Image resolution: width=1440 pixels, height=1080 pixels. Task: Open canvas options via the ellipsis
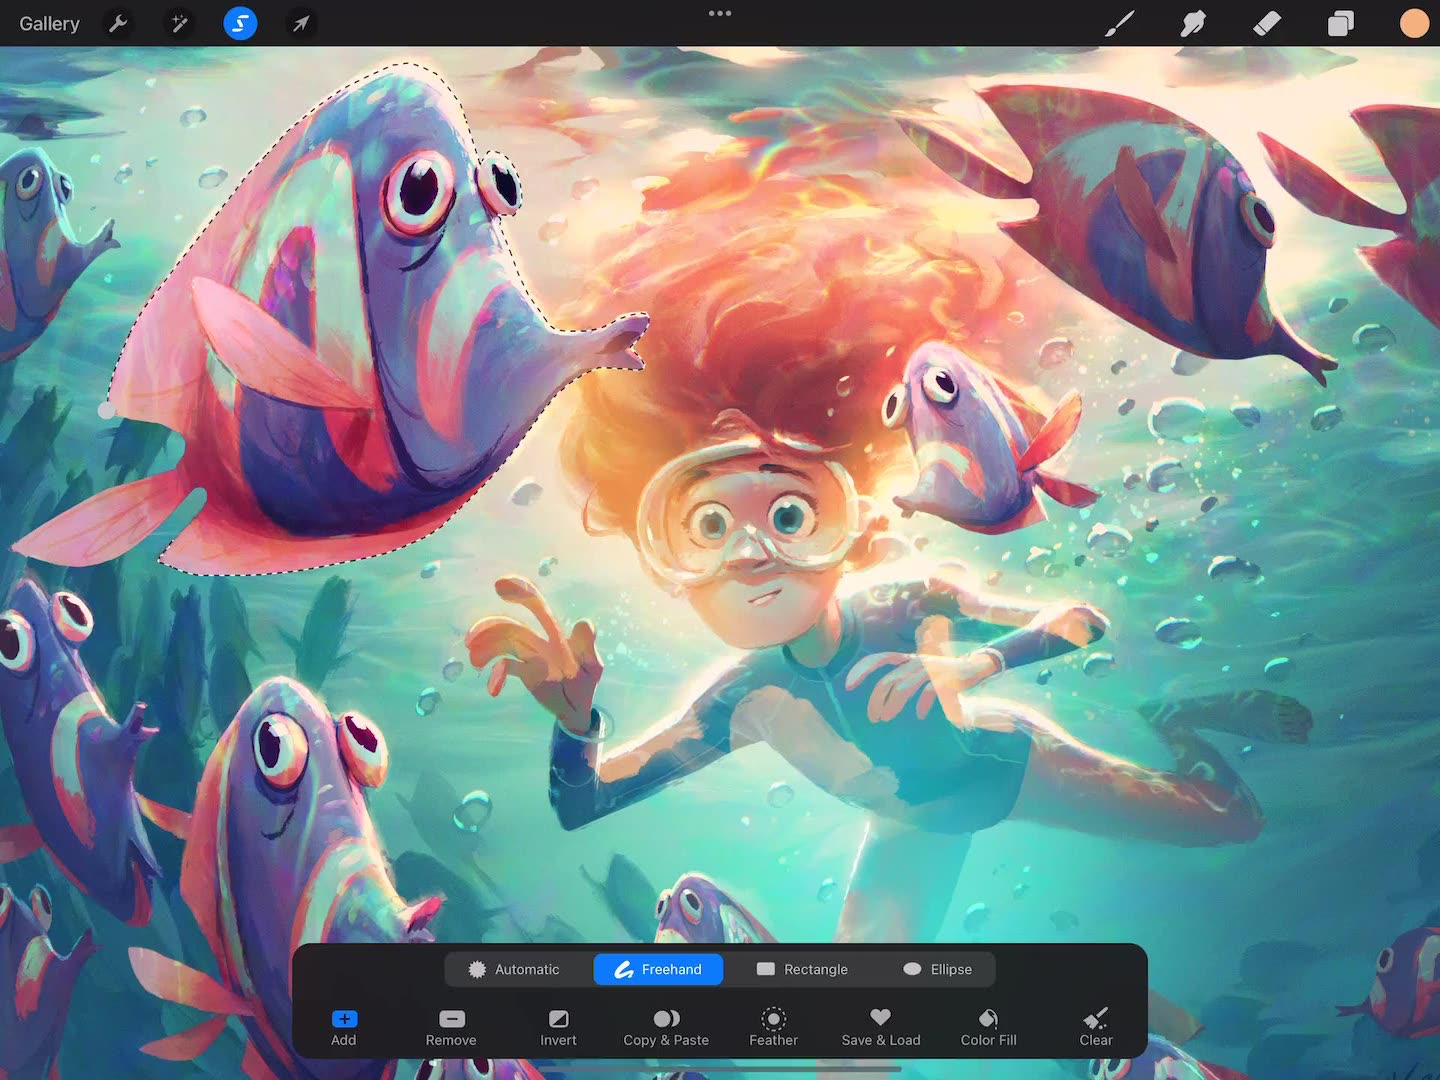[719, 13]
